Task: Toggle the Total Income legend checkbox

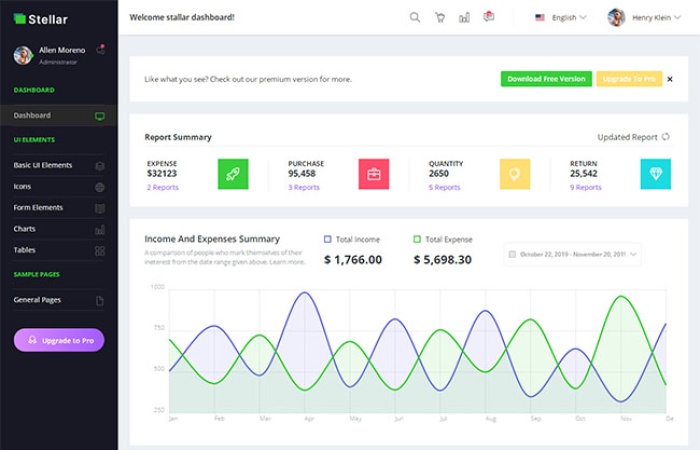Action: (327, 239)
